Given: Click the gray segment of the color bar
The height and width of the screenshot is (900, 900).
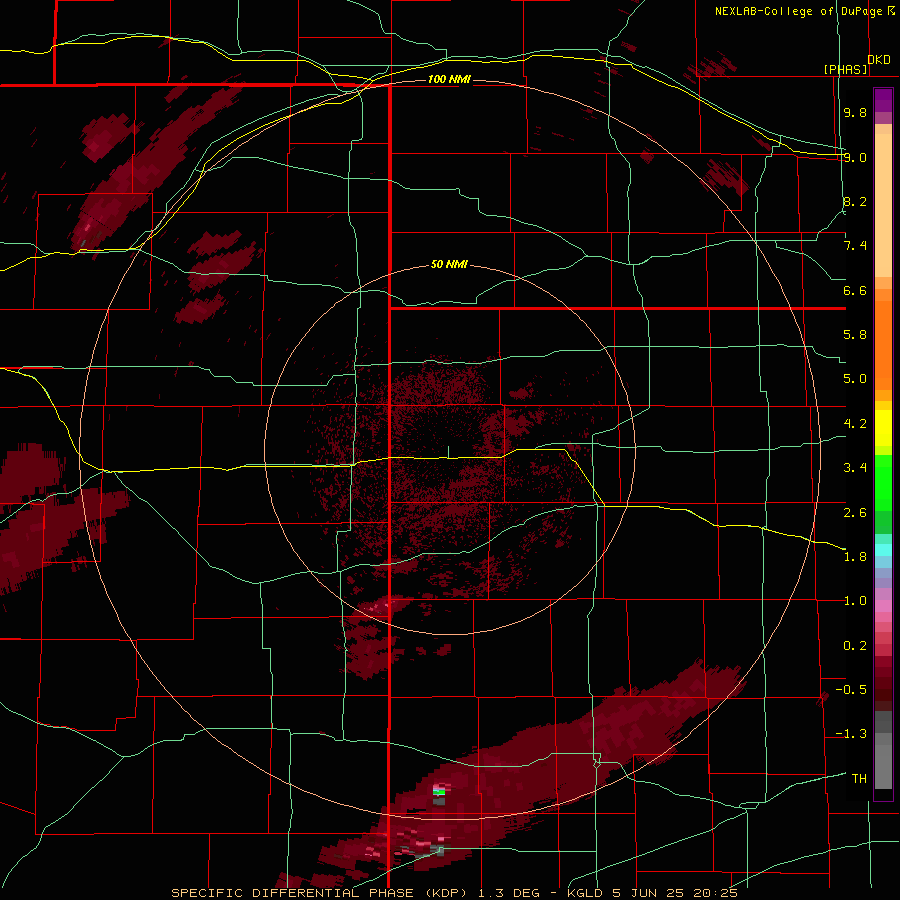Looking at the screenshot, I should (883, 750).
